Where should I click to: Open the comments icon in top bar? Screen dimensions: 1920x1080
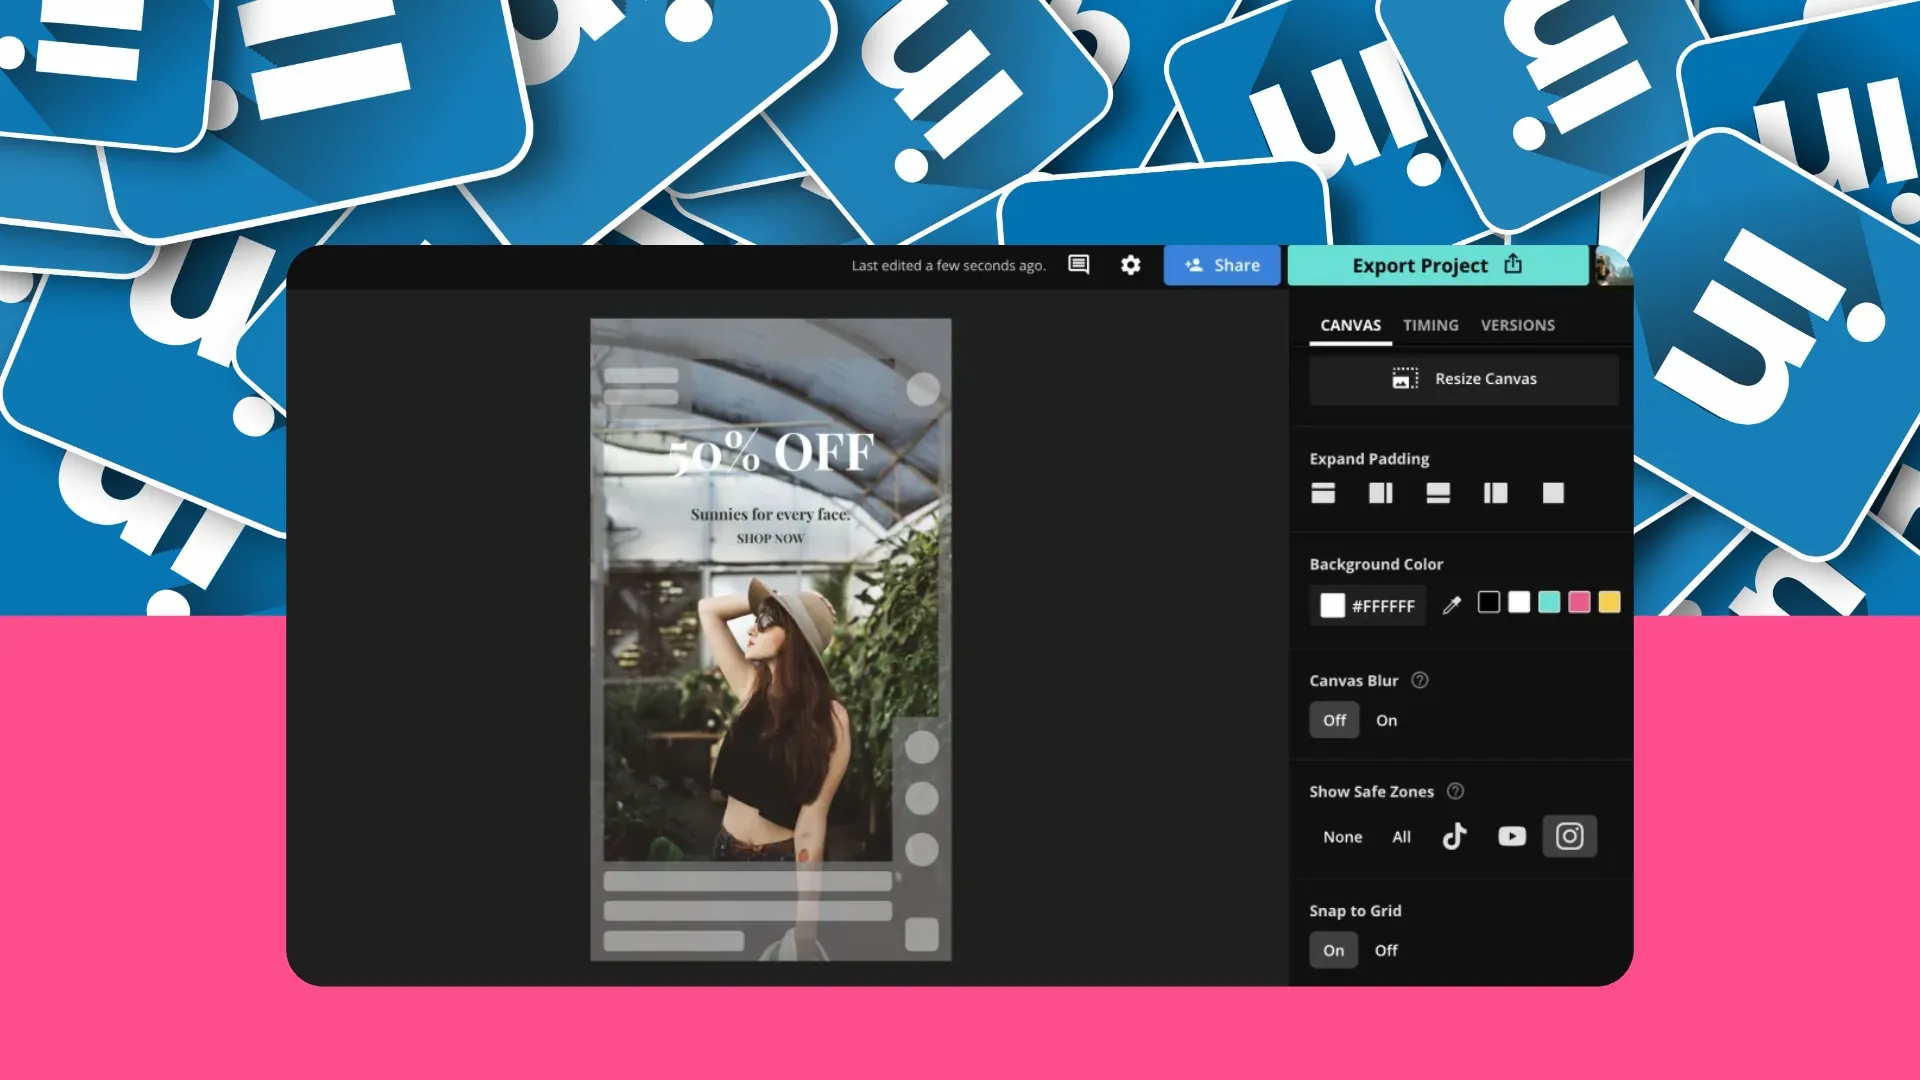click(1078, 265)
